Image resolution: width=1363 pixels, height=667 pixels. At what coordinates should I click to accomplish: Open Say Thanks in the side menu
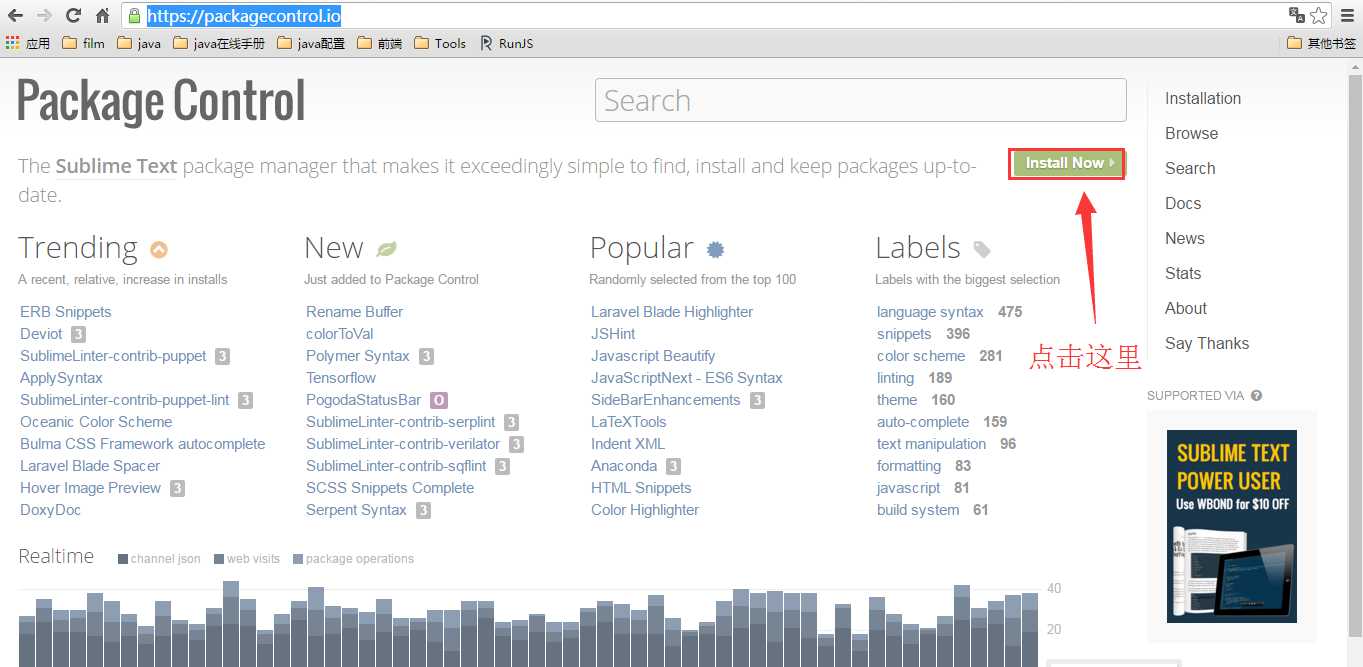click(1207, 343)
